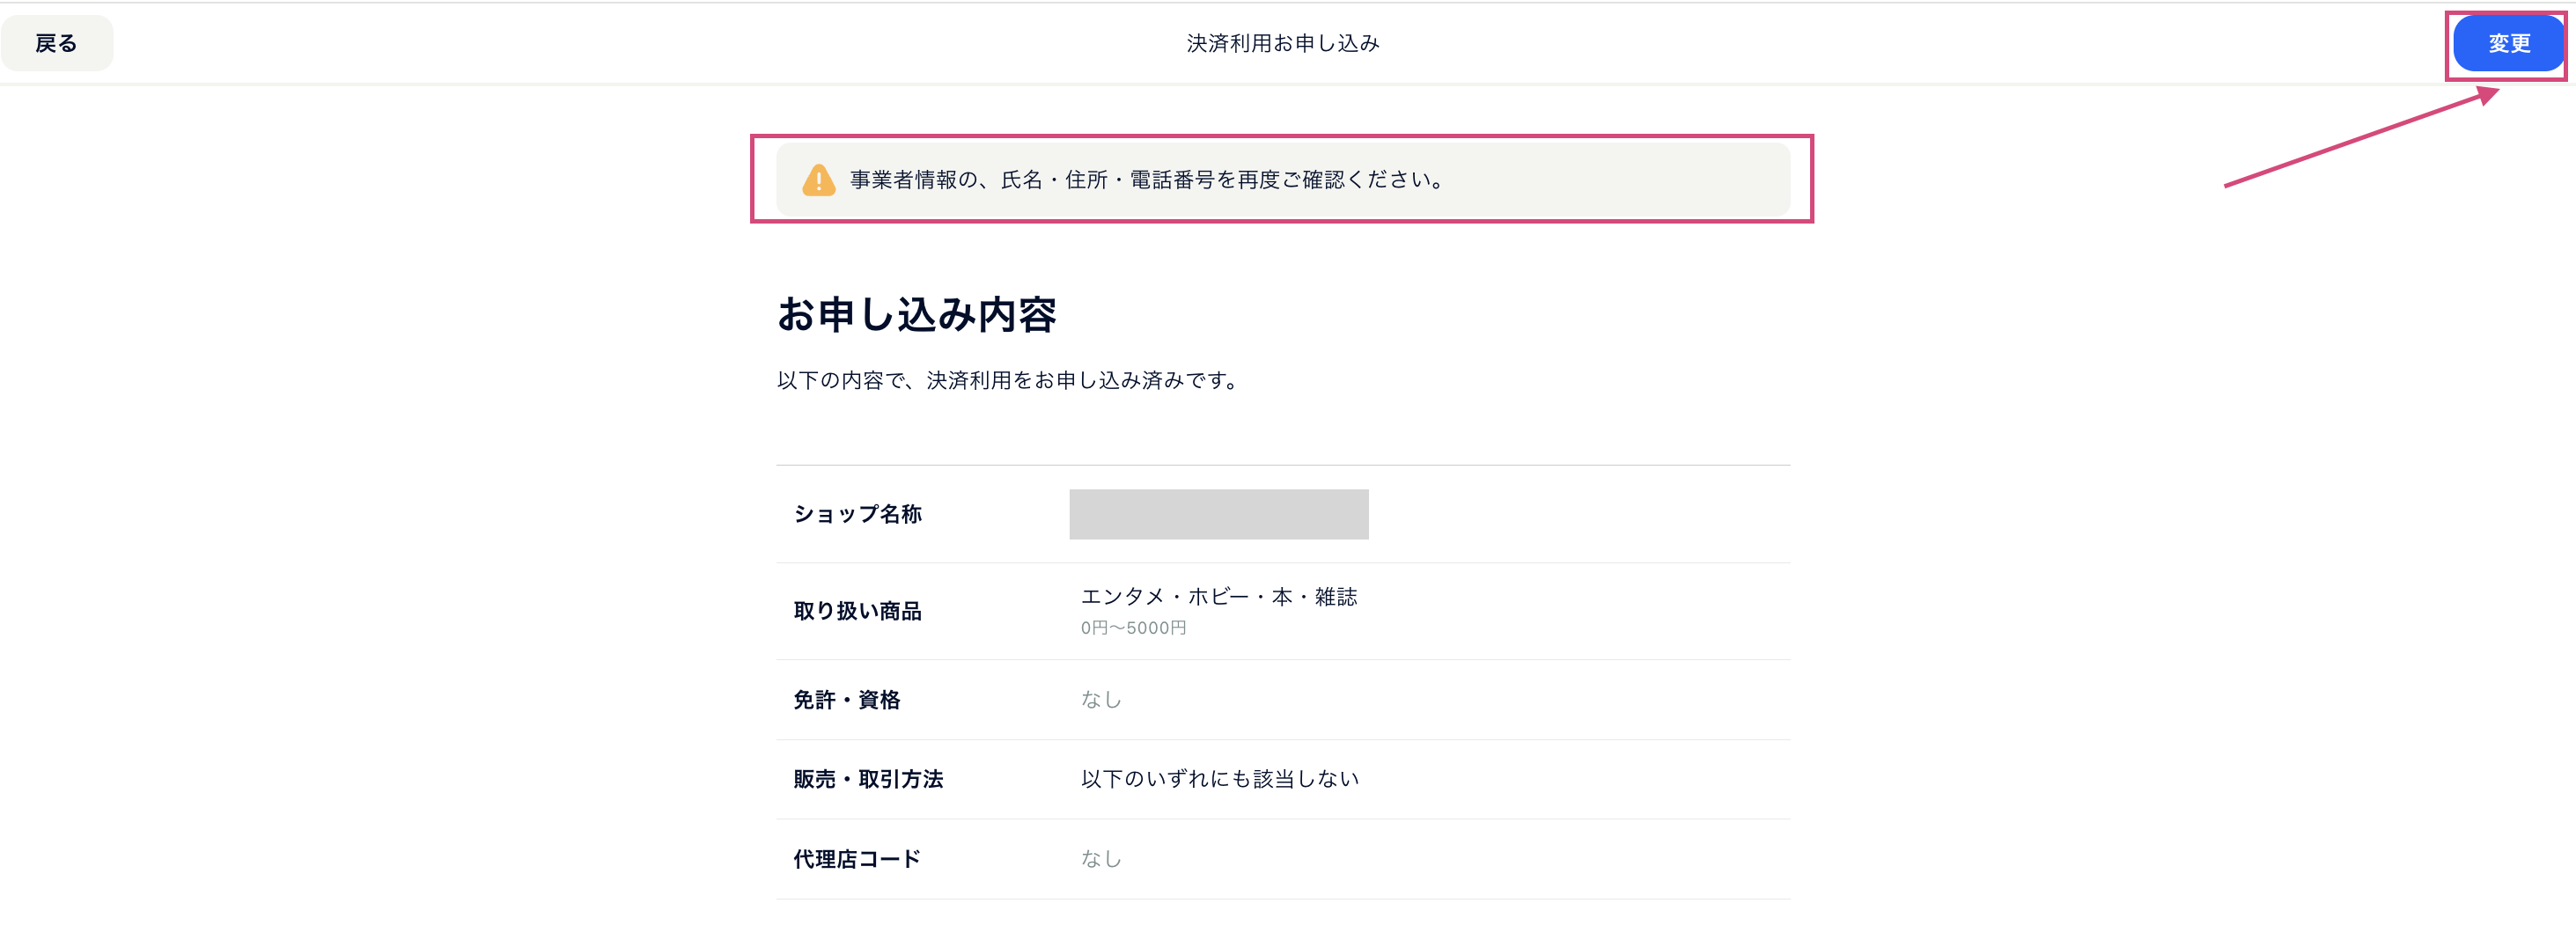The width and height of the screenshot is (2576, 940).
Task: Click the 代理店コード label
Action: (x=857, y=859)
